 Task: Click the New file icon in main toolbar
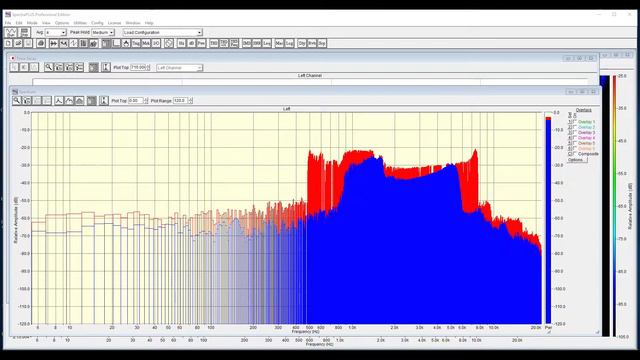(9, 43)
